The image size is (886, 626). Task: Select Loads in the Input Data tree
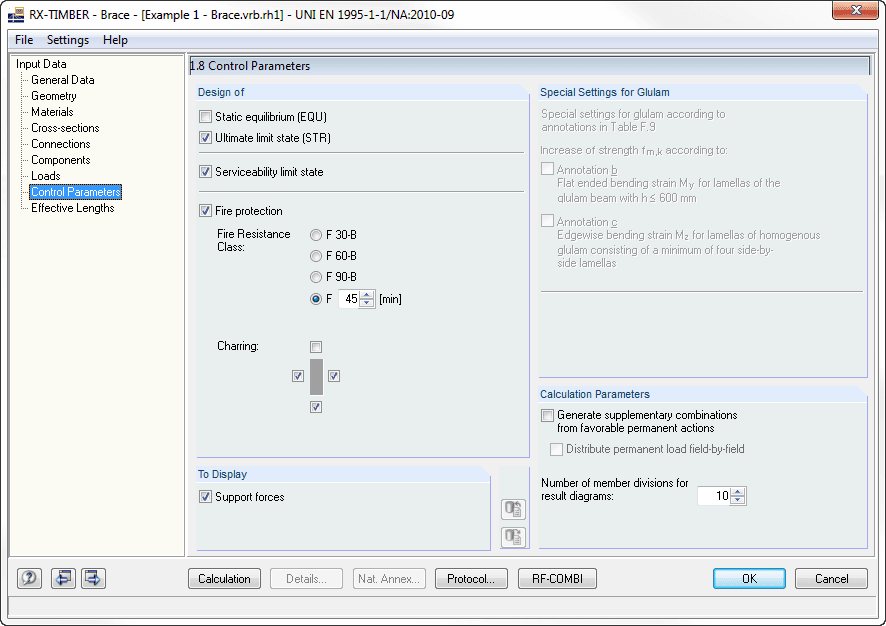pos(45,175)
